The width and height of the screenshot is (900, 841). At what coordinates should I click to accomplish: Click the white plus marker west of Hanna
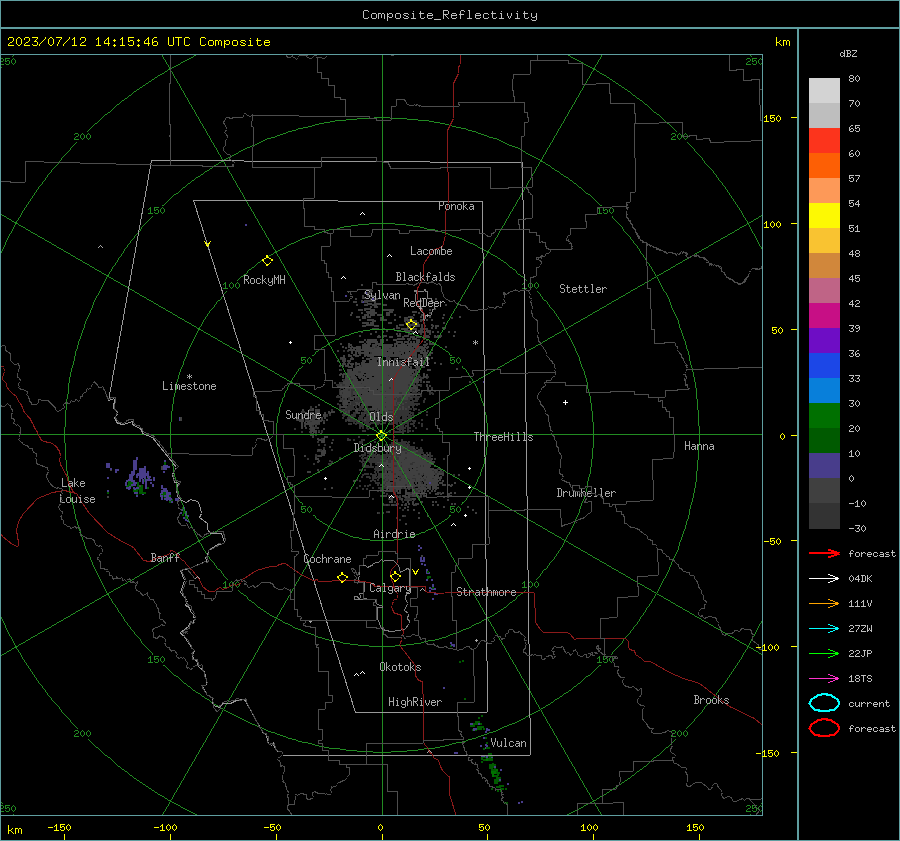point(565,402)
